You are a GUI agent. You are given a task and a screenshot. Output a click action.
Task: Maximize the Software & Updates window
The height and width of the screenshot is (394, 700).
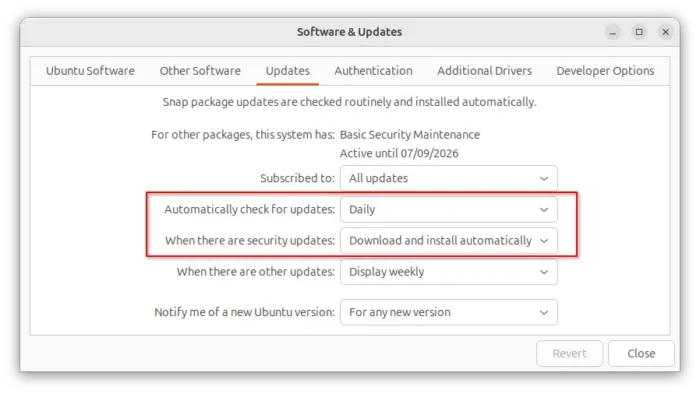(x=639, y=32)
